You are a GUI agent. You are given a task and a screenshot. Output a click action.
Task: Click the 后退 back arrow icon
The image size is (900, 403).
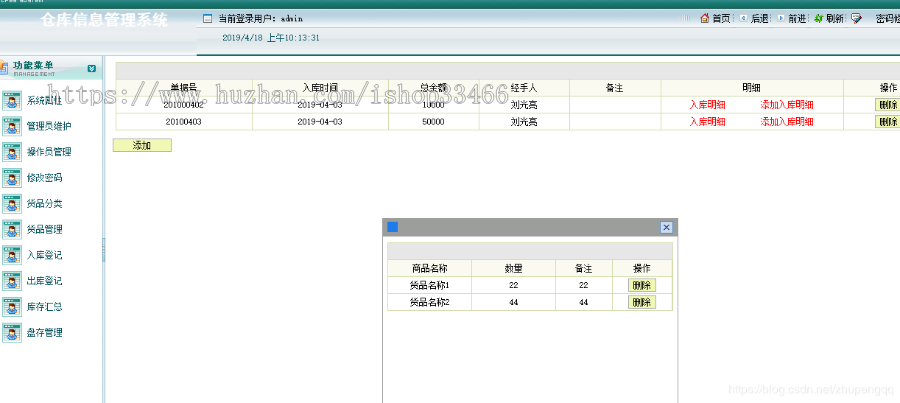click(743, 18)
